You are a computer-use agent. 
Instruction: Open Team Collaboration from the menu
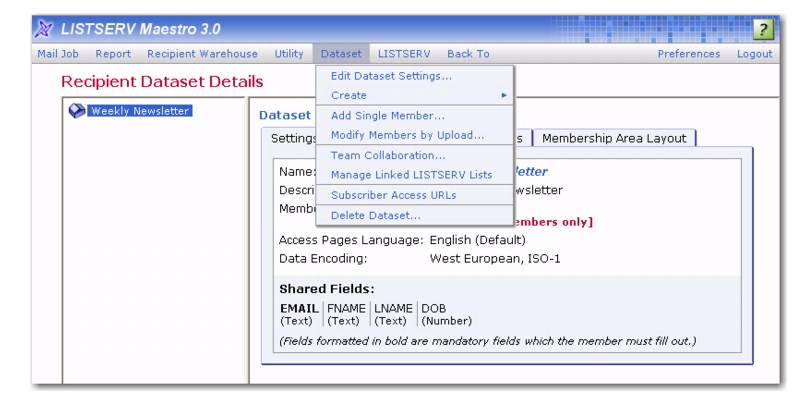coord(415,155)
